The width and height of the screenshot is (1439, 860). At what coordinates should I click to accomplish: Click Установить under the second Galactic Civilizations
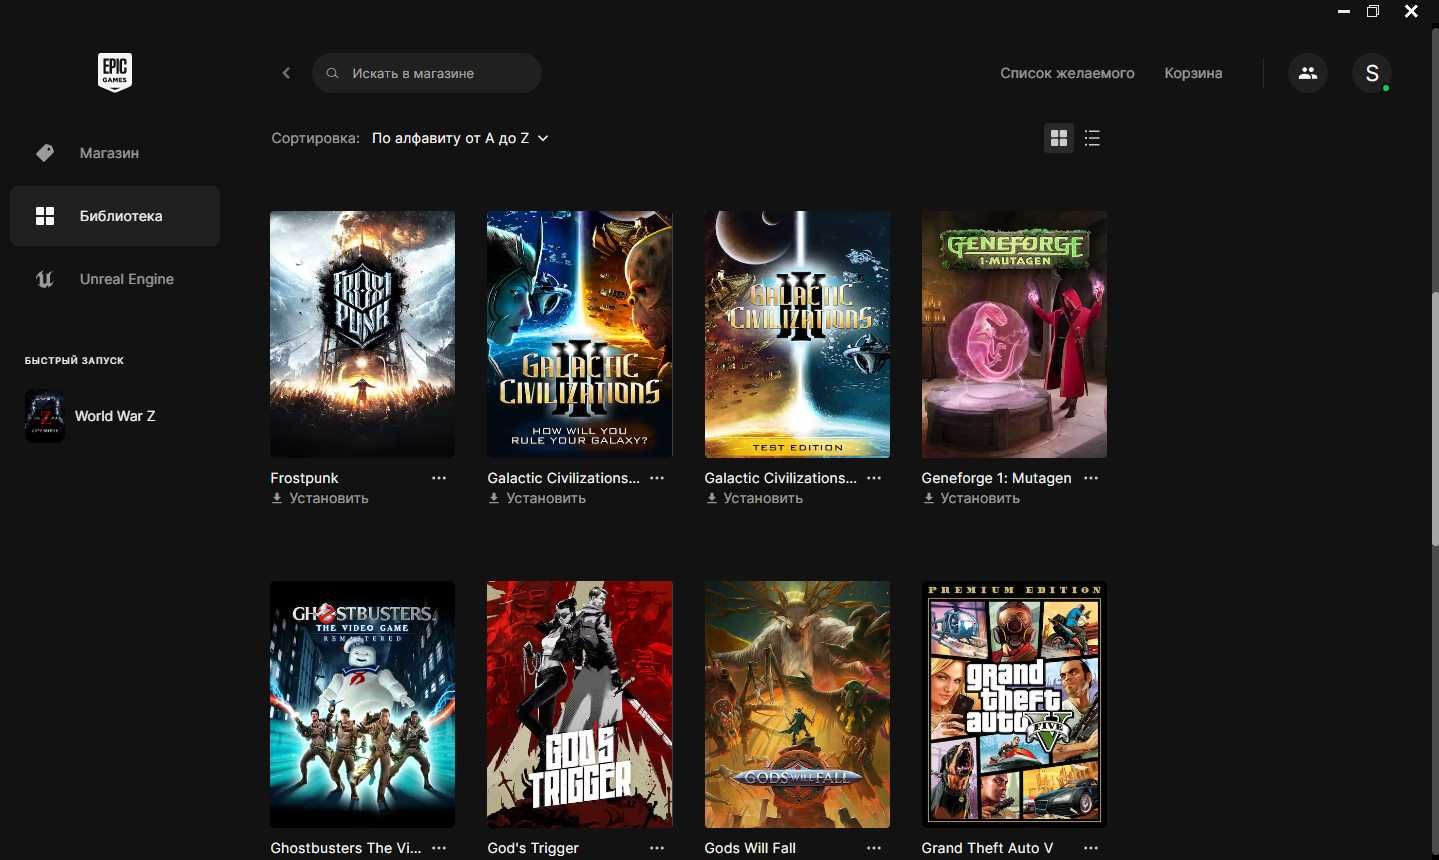pos(763,498)
